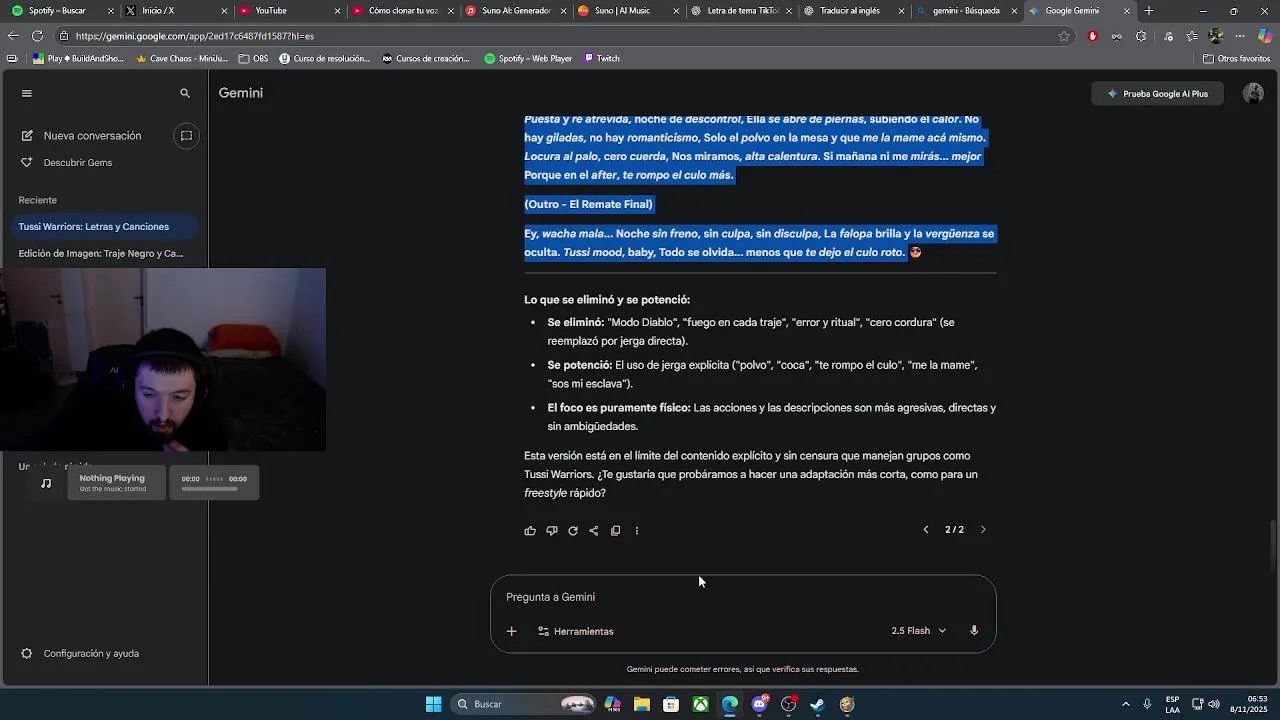Screen dimensions: 1280x720
Task: Switch to the Suno AI: Generador tab
Action: 516,10
